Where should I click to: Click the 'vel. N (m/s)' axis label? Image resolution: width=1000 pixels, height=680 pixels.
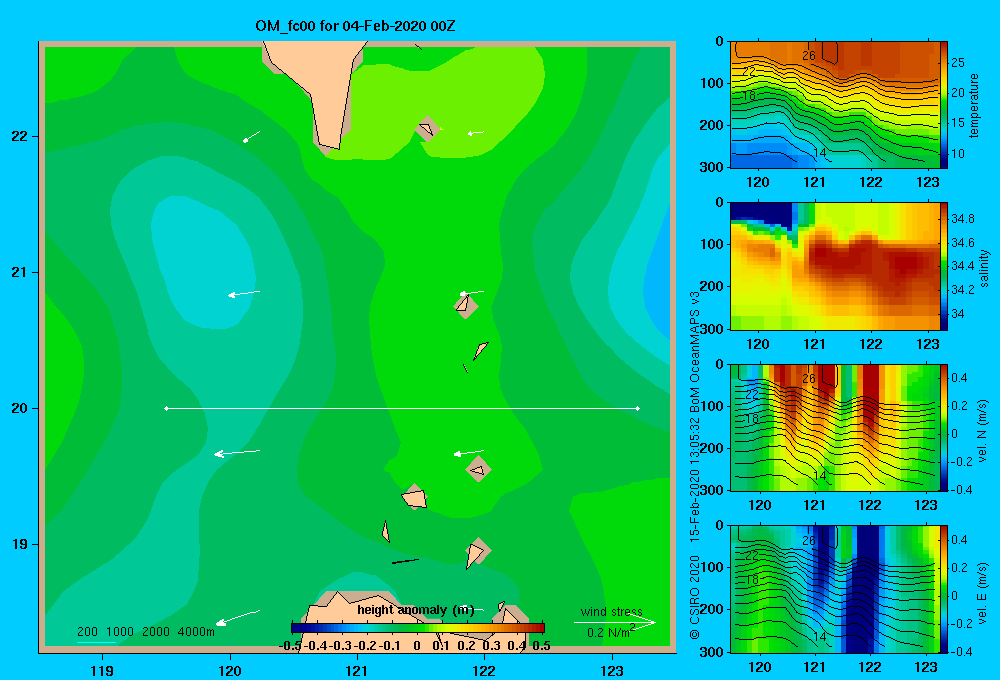pyautogui.click(x=982, y=431)
